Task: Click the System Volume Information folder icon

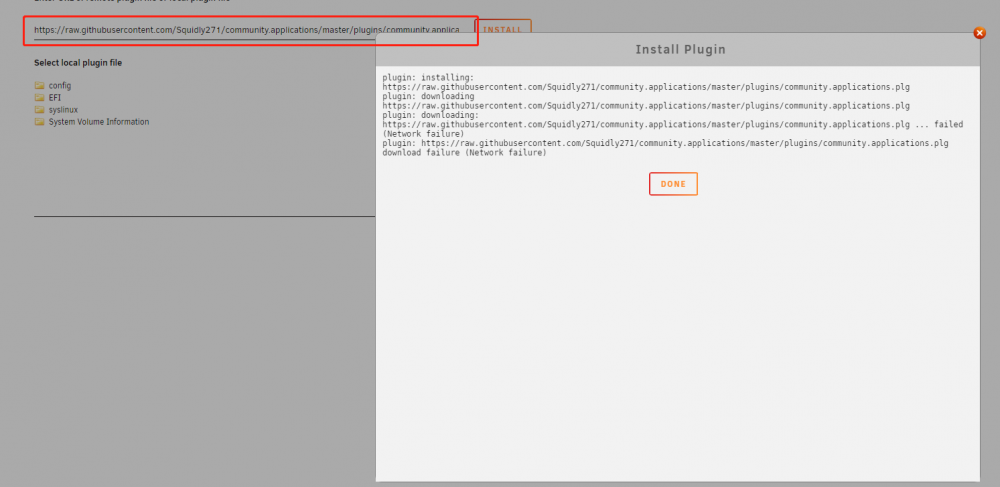Action: (40, 122)
